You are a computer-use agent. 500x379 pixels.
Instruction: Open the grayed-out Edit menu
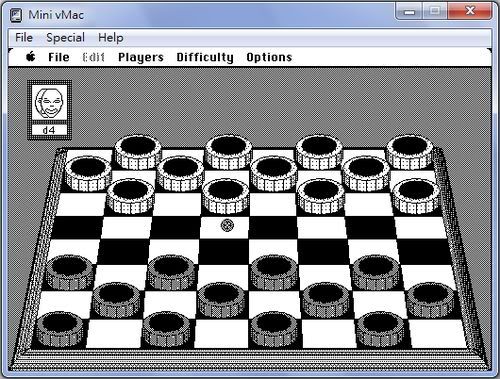(94, 57)
